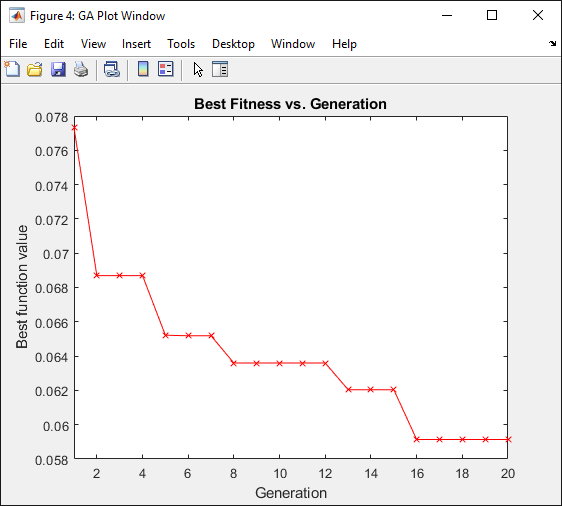Open the View menu
562x506 pixels.
[x=93, y=44]
